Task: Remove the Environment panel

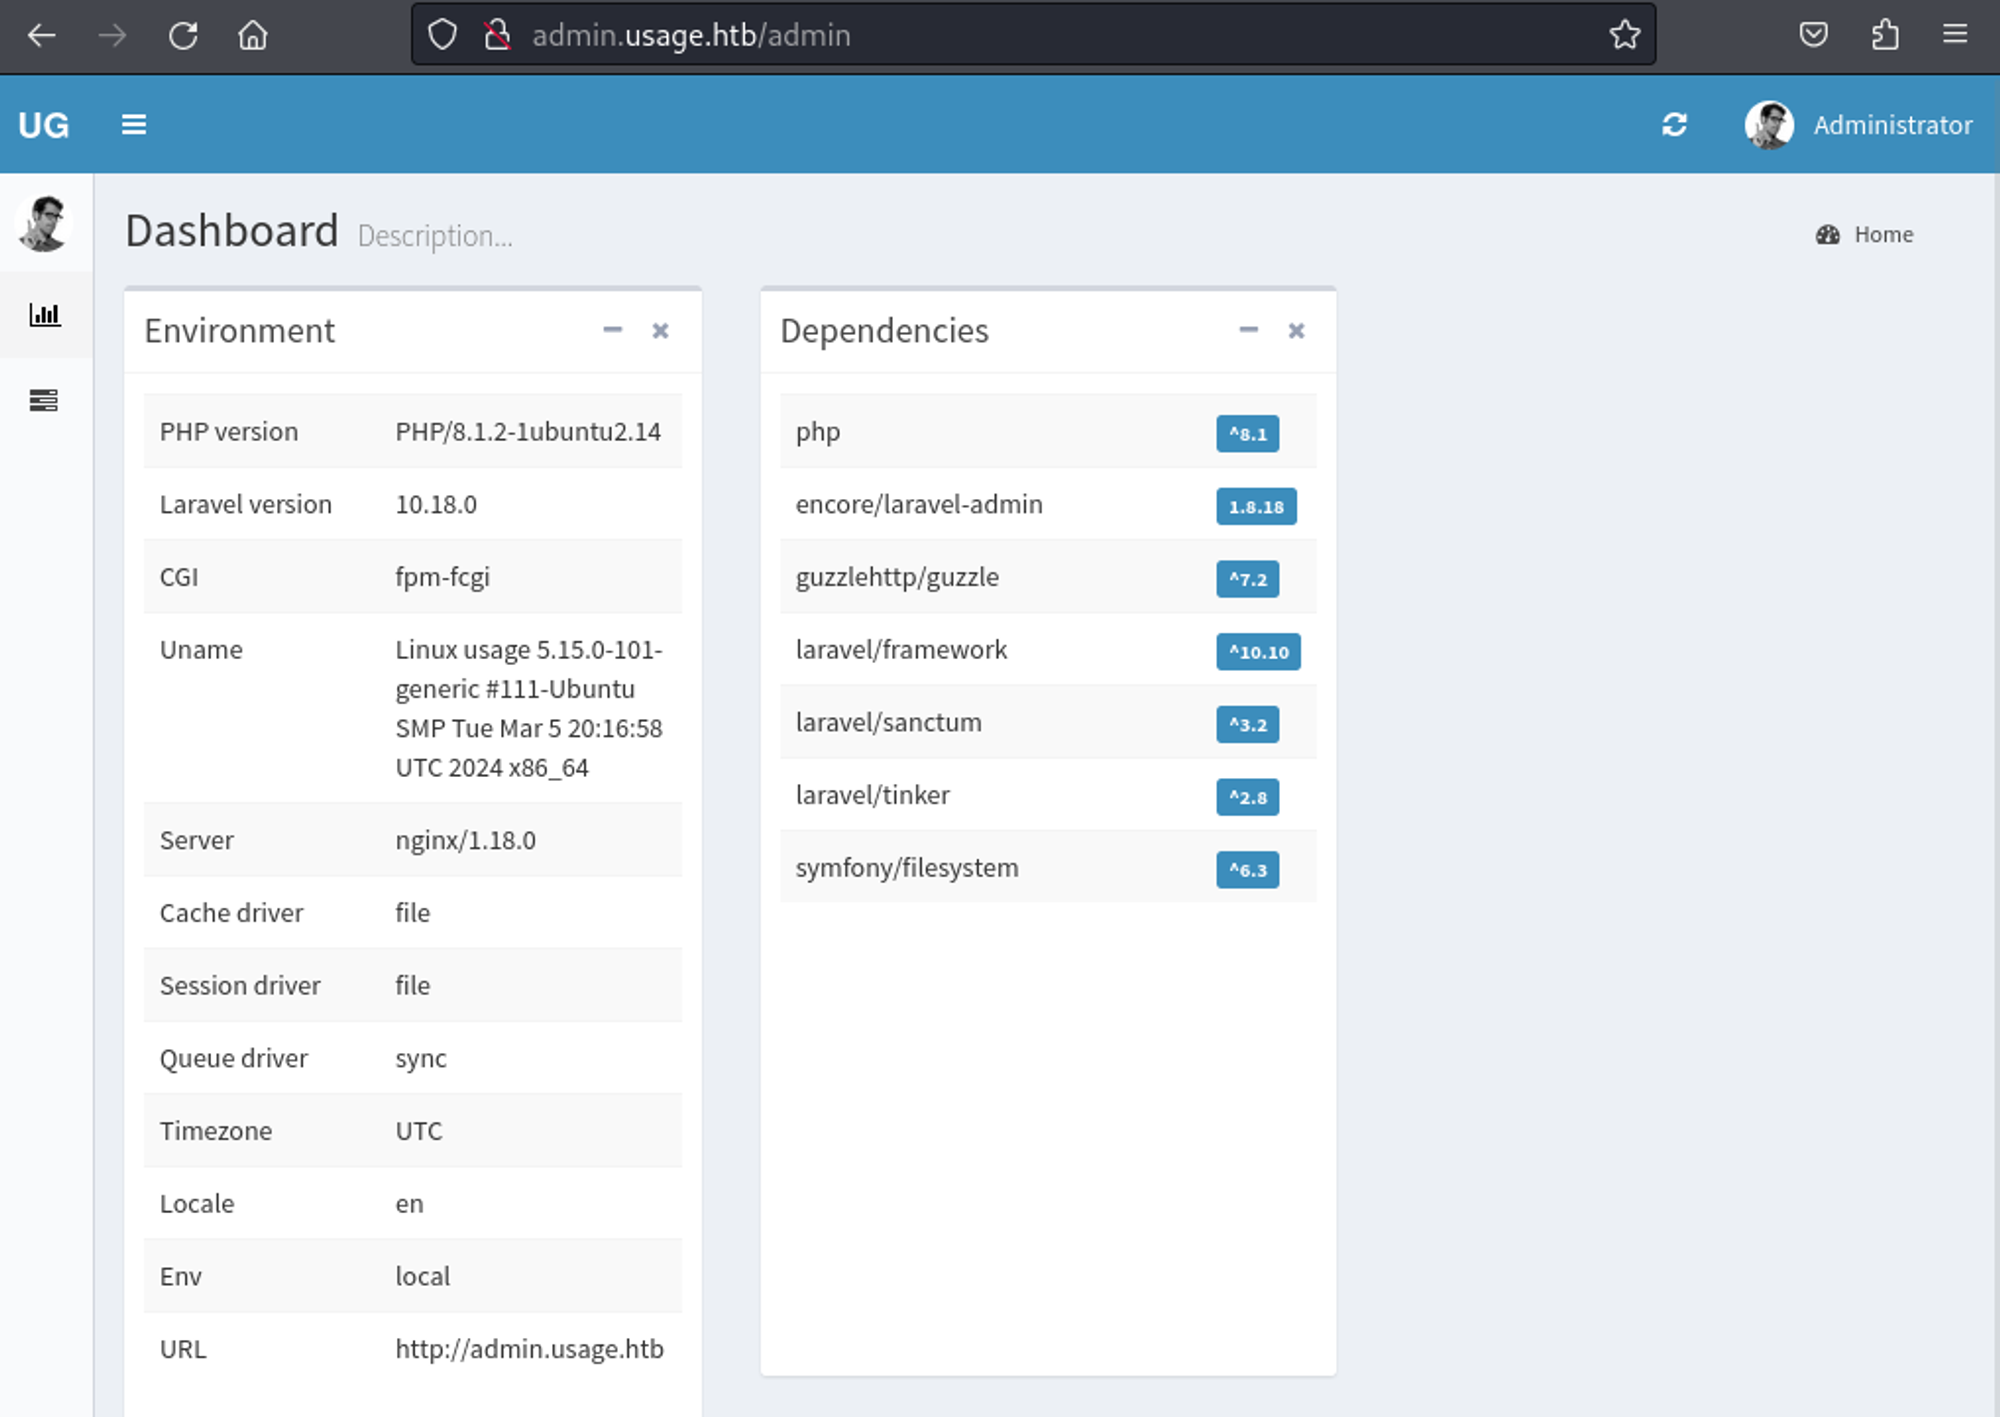Action: coord(660,331)
